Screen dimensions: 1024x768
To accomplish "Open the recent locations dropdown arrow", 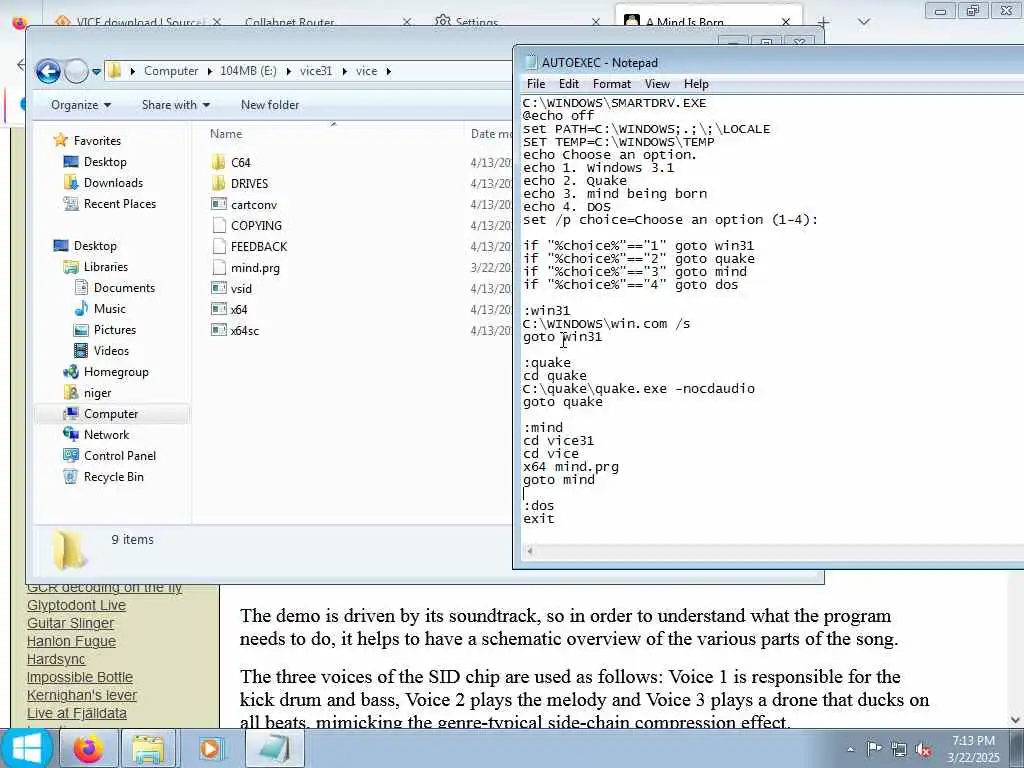I will pos(97,72).
